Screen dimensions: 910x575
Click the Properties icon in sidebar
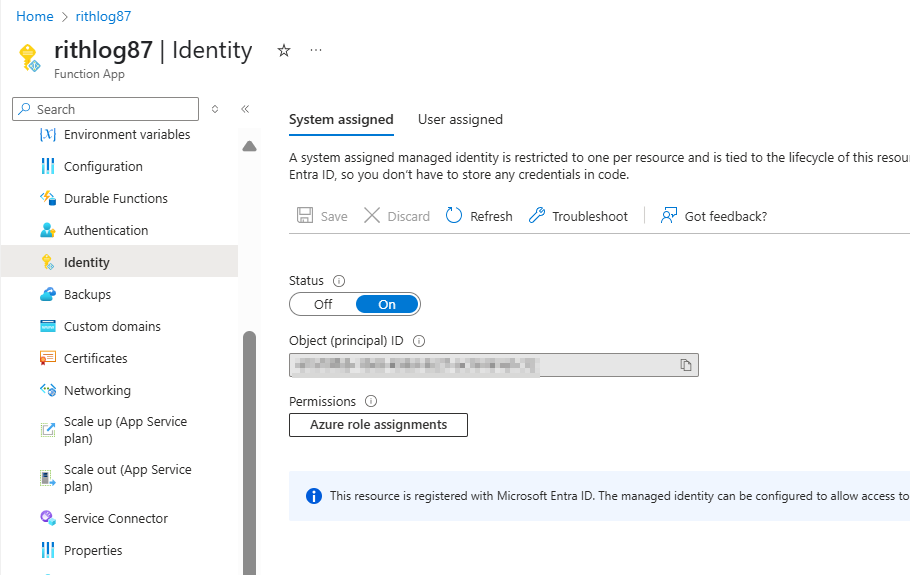[x=48, y=550]
